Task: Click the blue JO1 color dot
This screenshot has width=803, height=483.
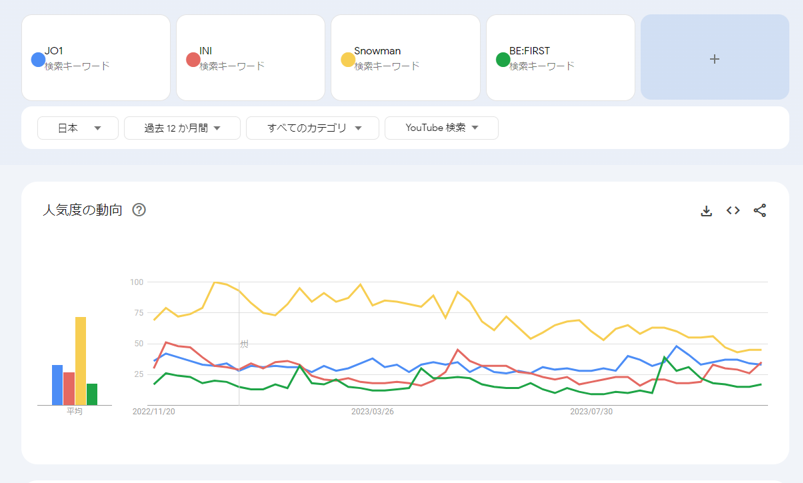Action: 38,59
